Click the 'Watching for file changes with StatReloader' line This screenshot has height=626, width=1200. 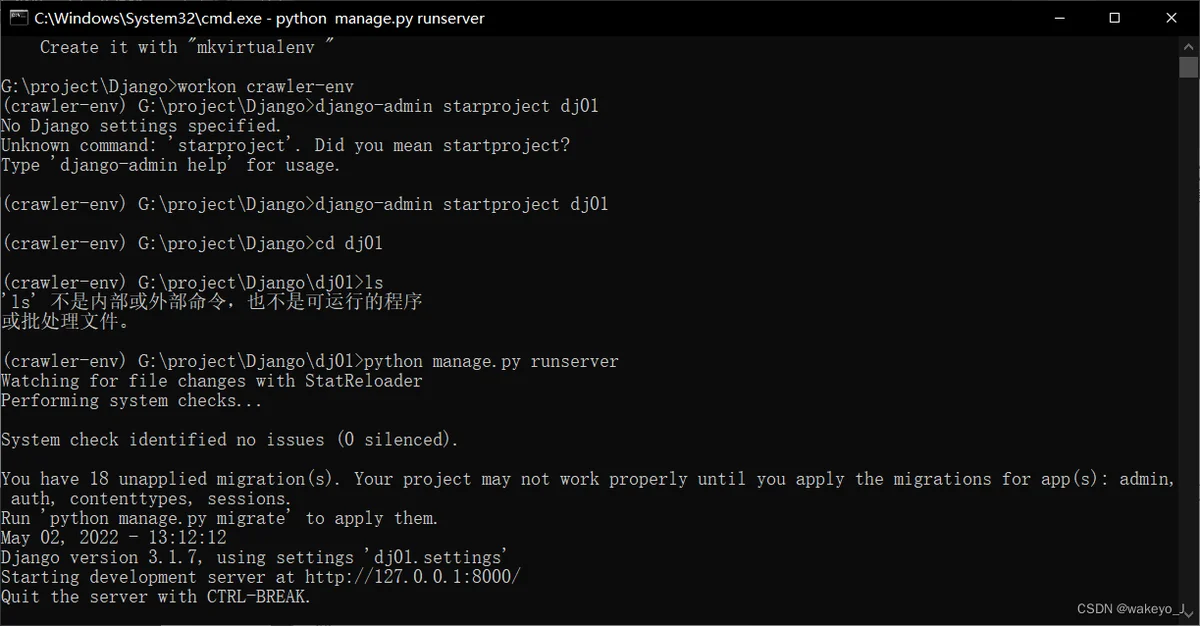click(211, 381)
